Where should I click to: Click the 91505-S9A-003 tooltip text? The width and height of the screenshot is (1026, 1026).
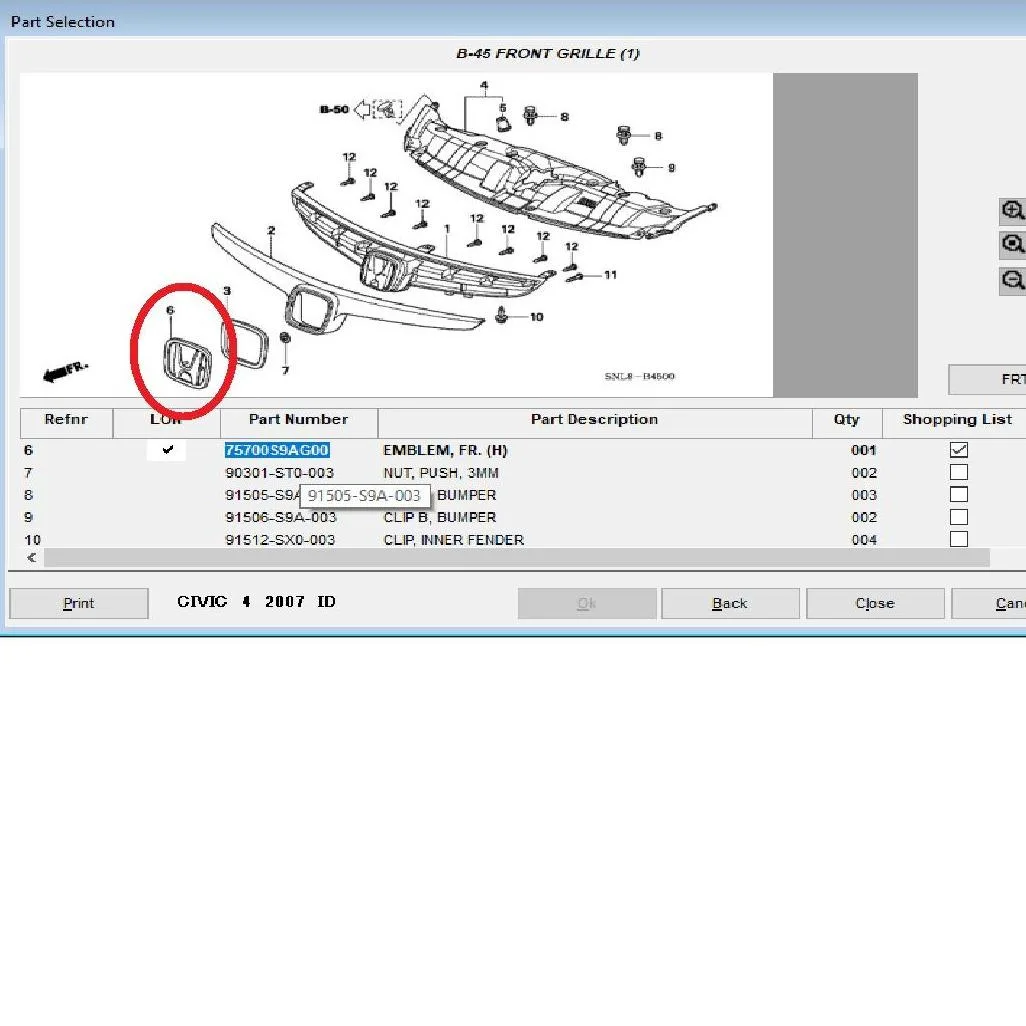[364, 495]
